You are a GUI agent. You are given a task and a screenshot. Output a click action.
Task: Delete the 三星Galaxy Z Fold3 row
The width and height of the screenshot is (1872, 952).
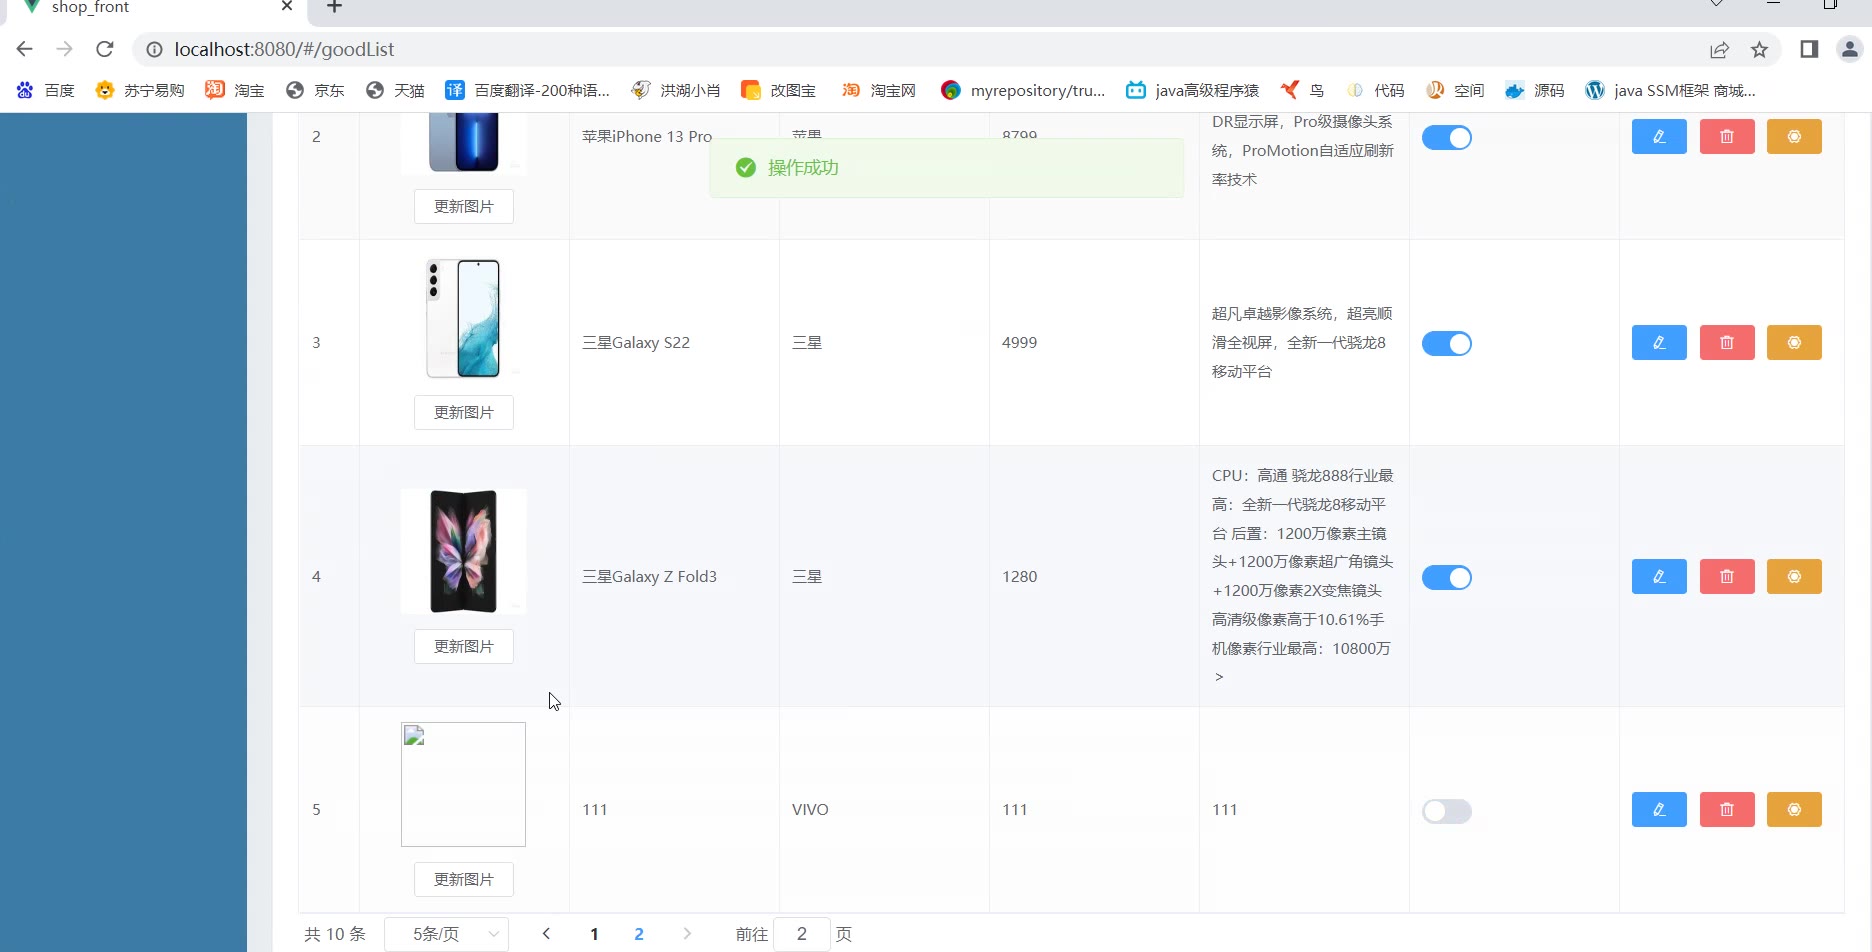tap(1727, 577)
